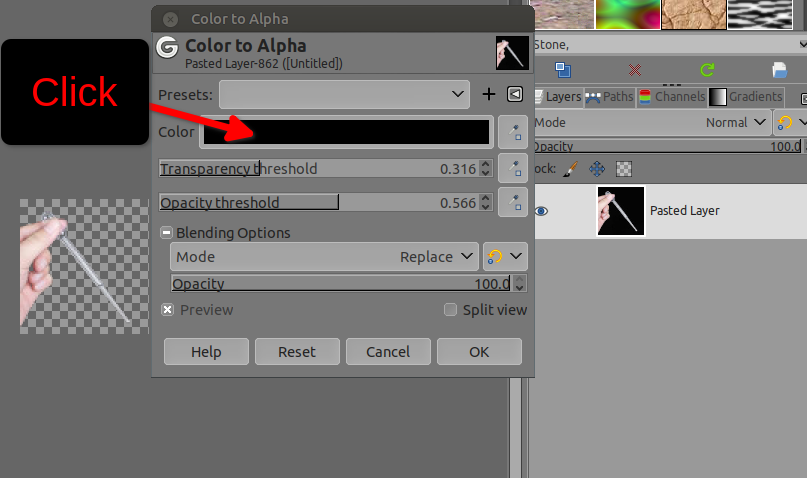Select the green rainbow pattern thumbnail
Image resolution: width=807 pixels, height=478 pixels.
[x=628, y=14]
